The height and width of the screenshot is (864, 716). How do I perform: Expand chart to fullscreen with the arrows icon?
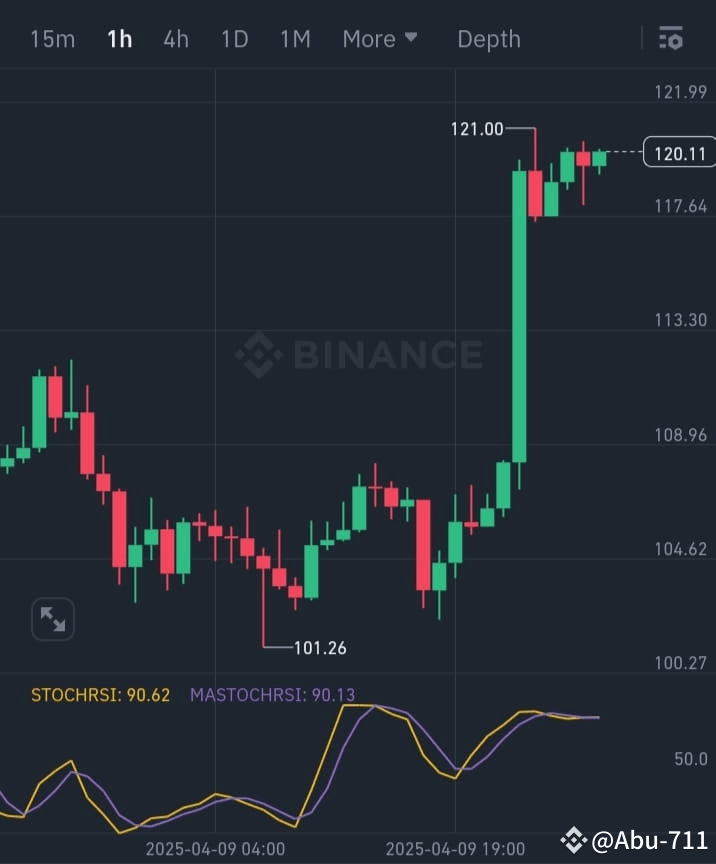53,619
